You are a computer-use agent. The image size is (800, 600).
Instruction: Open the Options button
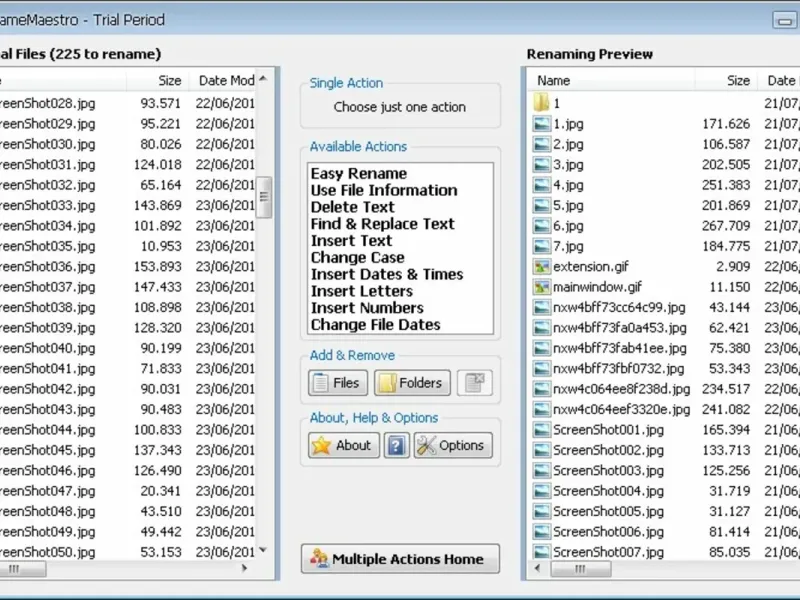point(453,445)
